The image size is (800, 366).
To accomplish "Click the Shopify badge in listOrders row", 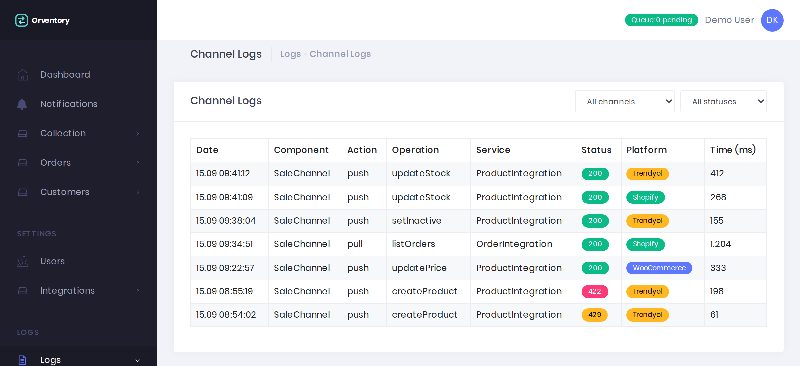I will pyautogui.click(x=645, y=245).
